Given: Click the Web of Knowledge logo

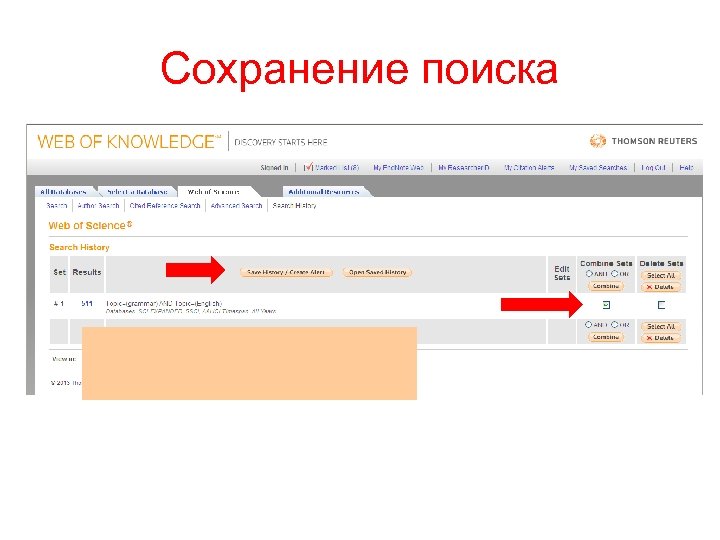Looking at the screenshot, I should point(129,141).
